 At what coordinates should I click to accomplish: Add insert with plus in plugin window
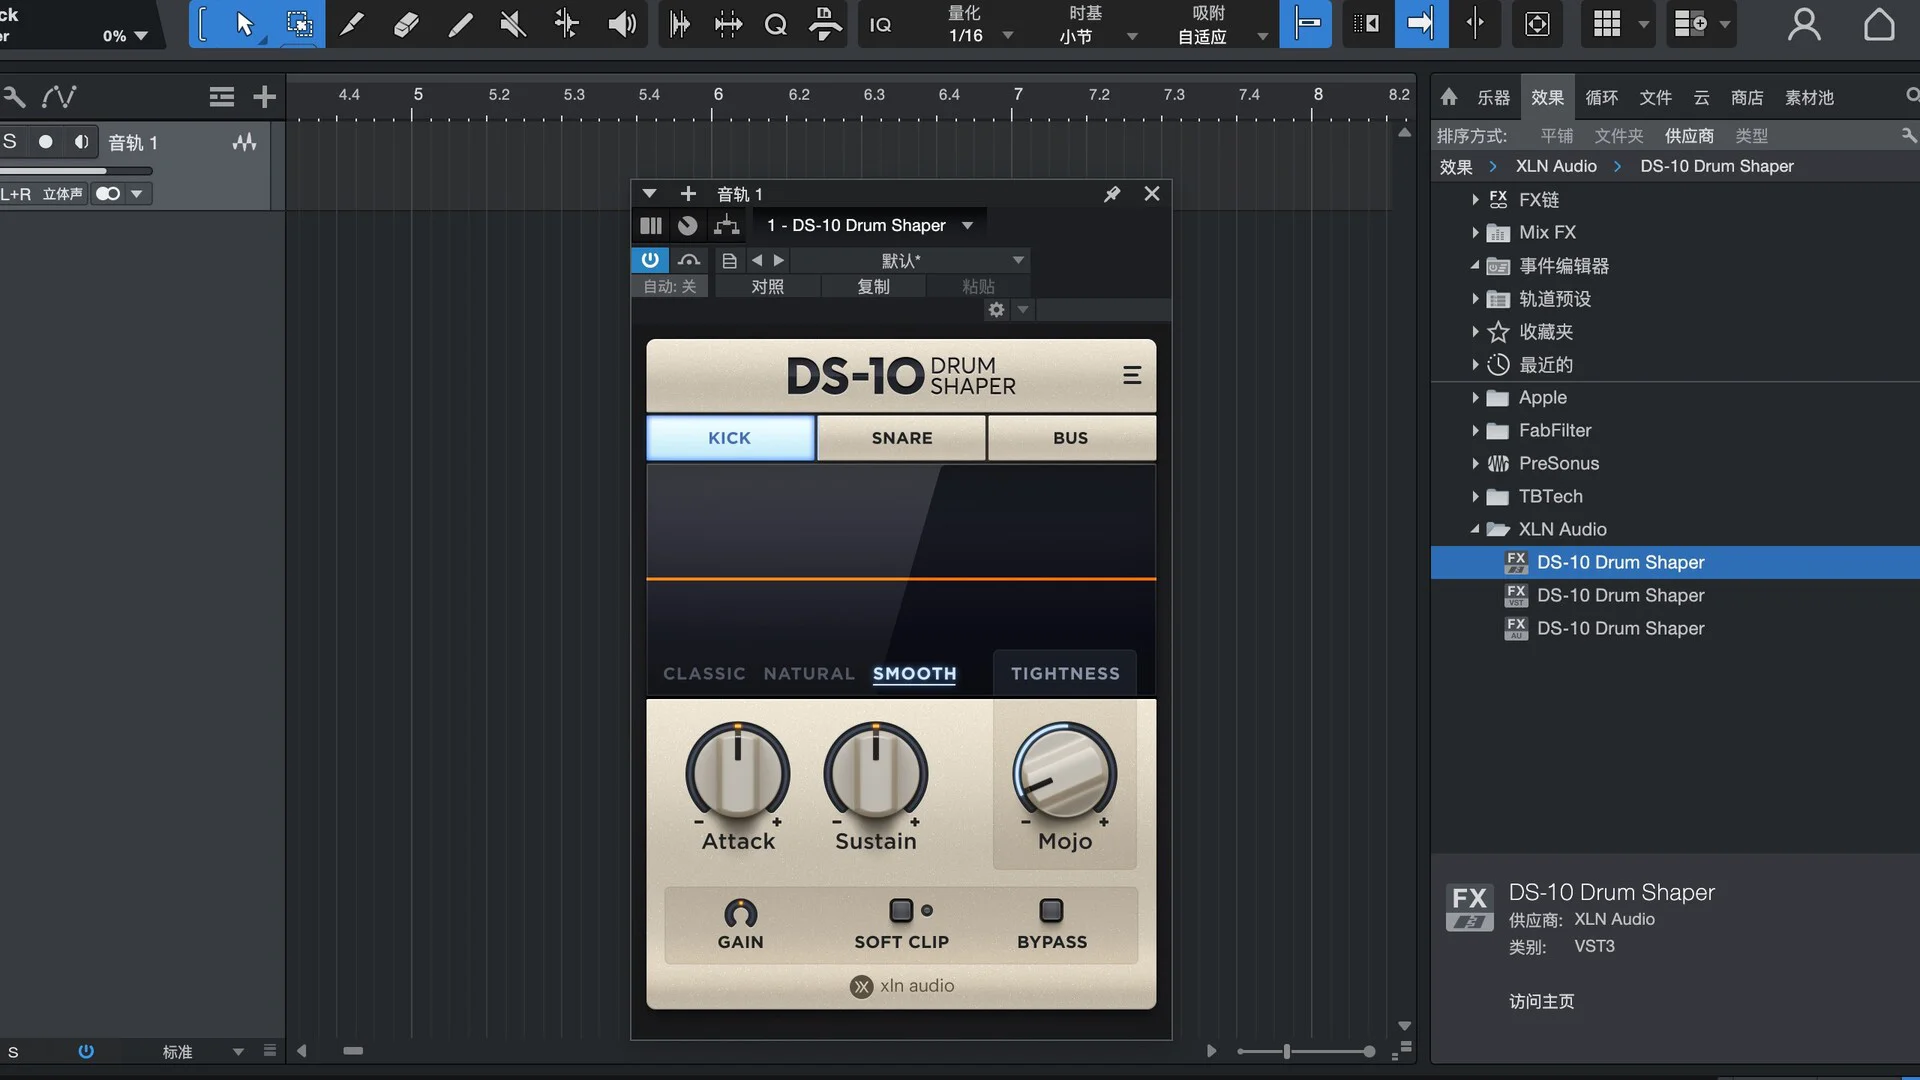click(688, 194)
